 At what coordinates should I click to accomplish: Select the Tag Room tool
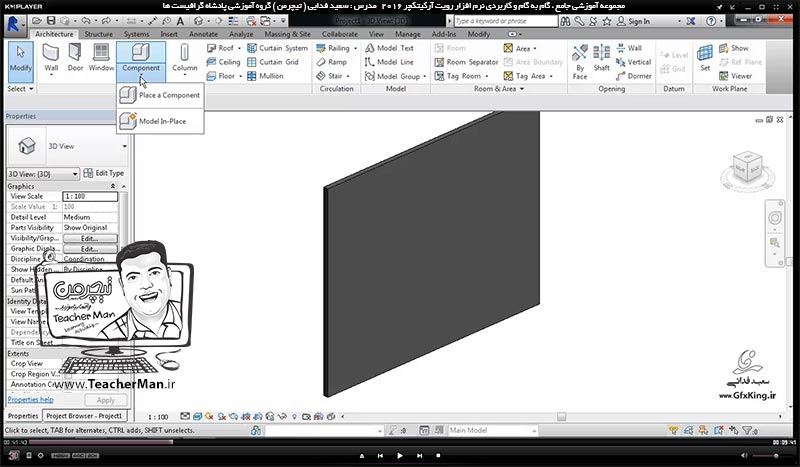(x=458, y=76)
